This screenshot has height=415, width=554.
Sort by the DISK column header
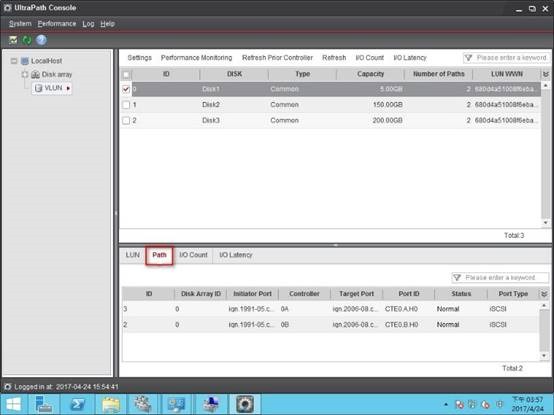pyautogui.click(x=234, y=74)
